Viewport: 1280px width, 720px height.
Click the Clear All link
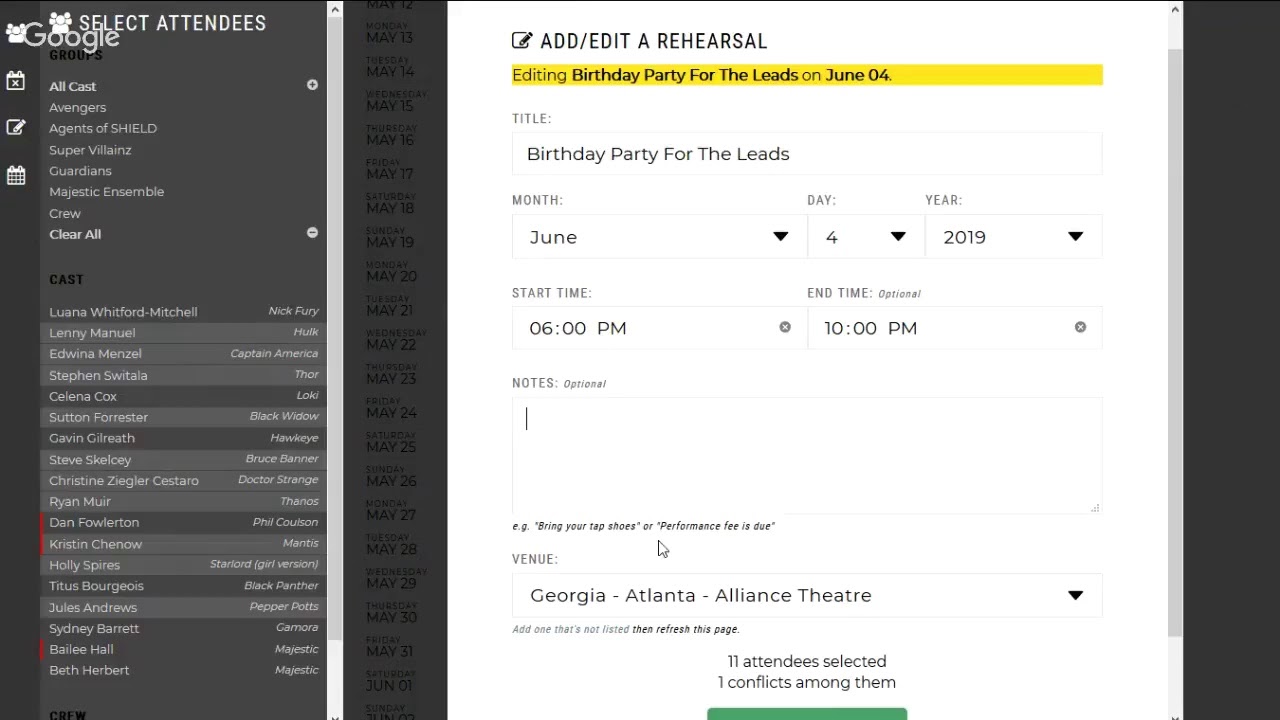coord(75,234)
